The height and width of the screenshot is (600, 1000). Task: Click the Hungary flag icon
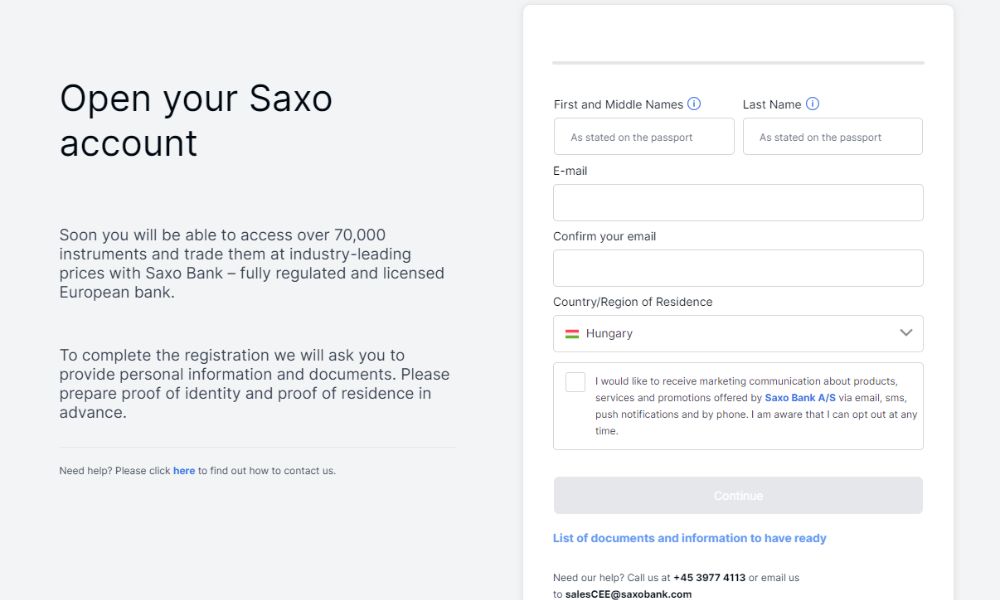tap(572, 334)
